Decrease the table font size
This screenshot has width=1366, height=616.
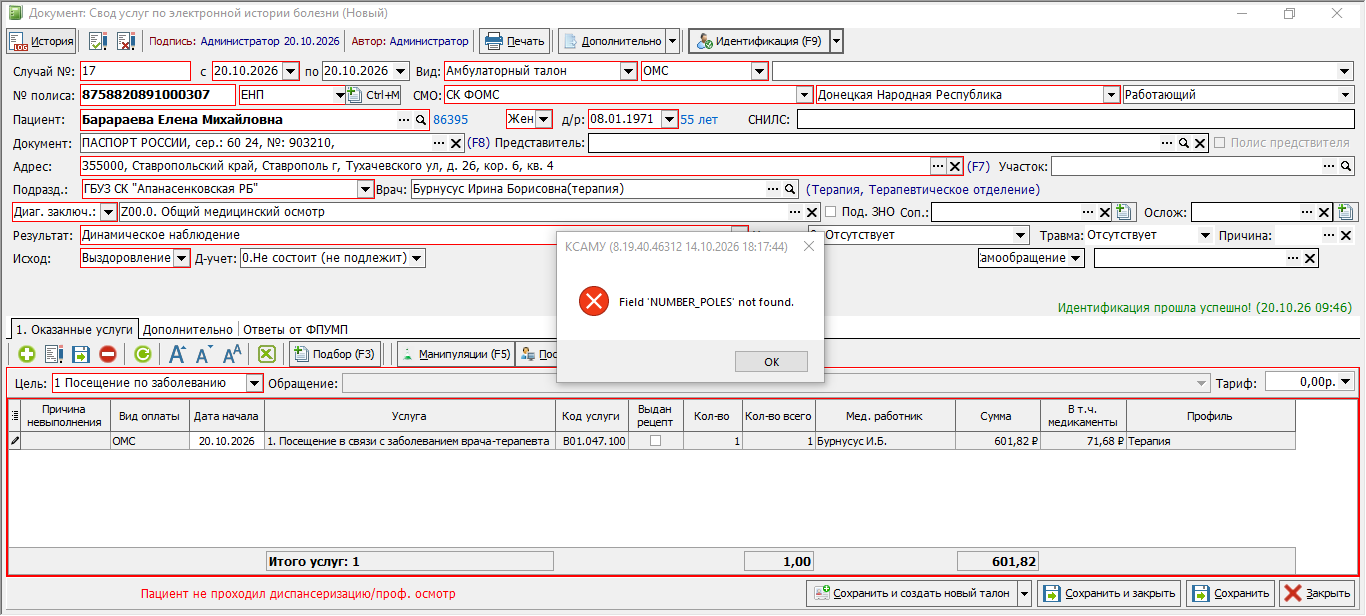203,354
